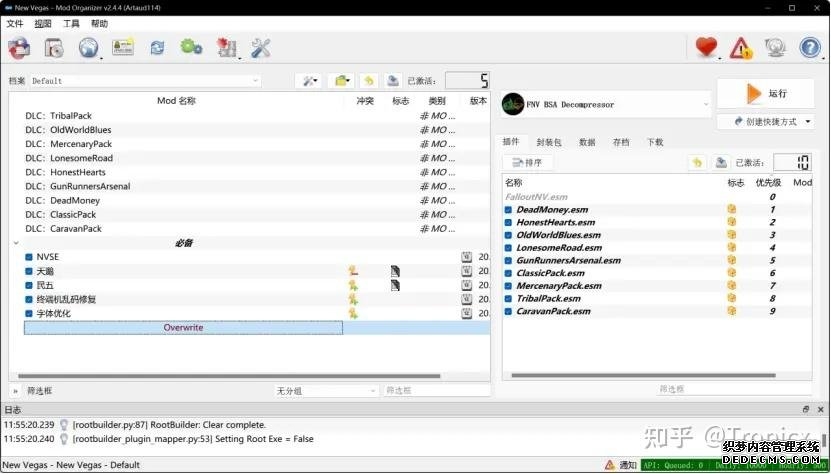
Task: Click the blue help question mark icon
Action: pyautogui.click(x=811, y=47)
